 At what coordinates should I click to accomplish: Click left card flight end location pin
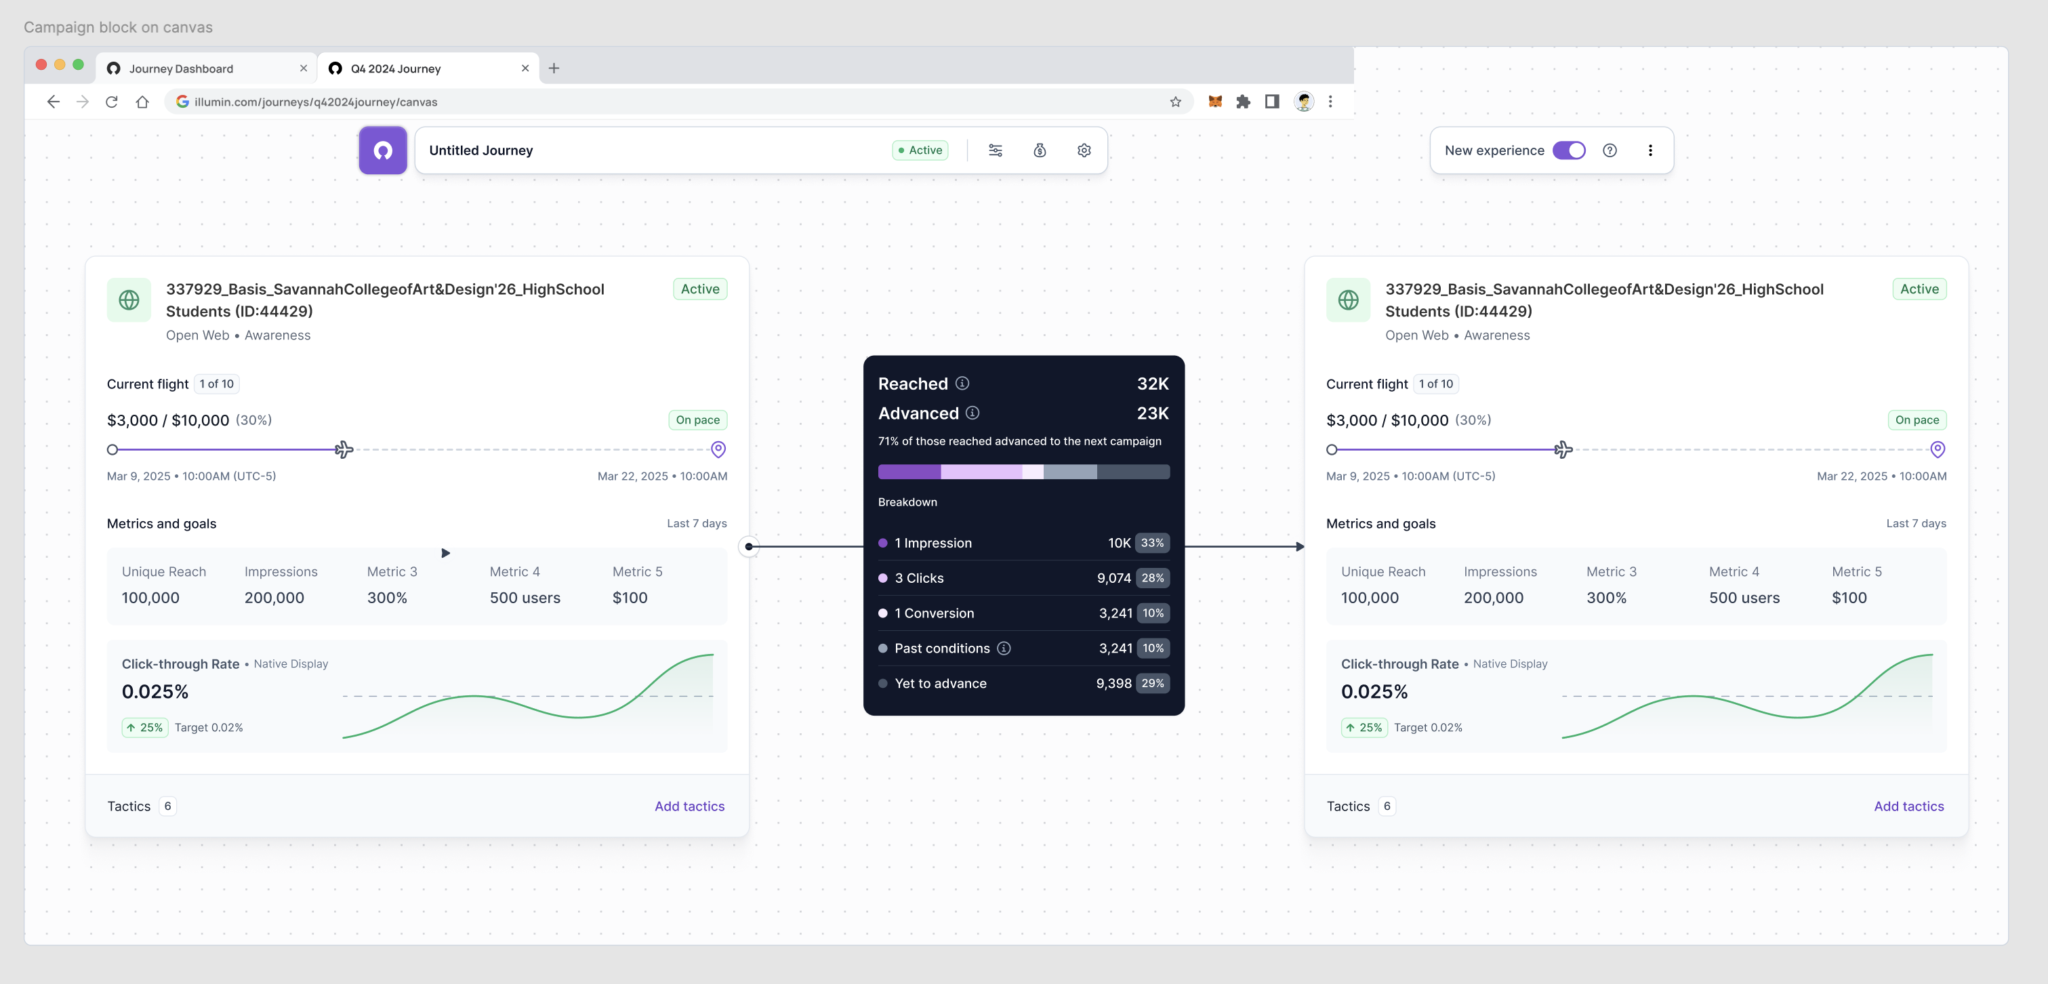coord(718,450)
